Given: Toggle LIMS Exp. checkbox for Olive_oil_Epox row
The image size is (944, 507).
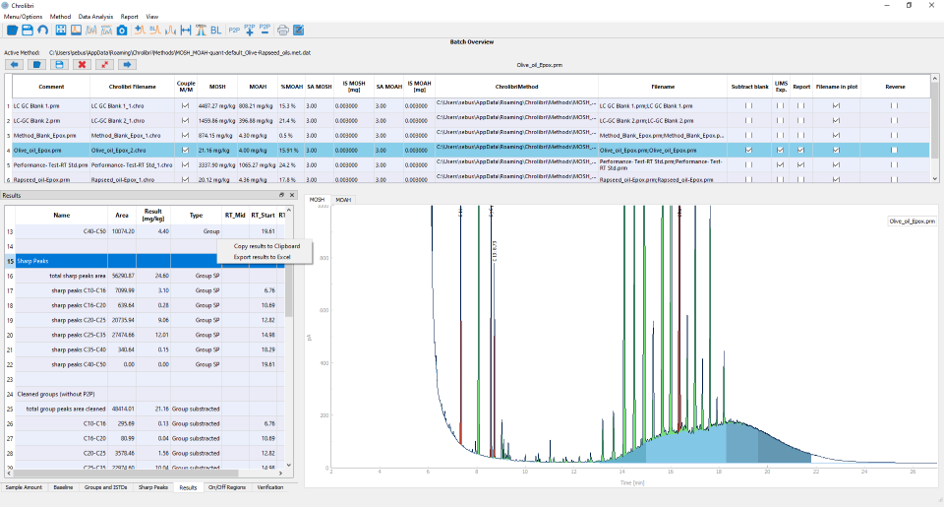Looking at the screenshot, I should tap(780, 150).
